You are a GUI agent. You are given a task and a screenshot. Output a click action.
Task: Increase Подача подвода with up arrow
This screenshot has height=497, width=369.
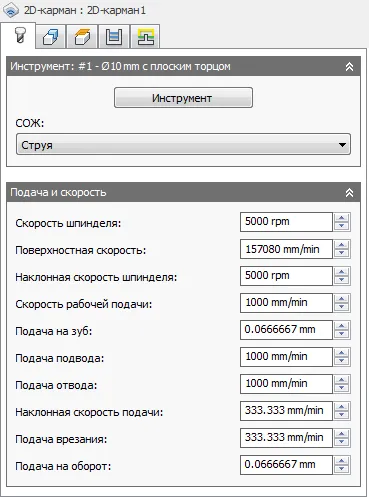tap(342, 353)
